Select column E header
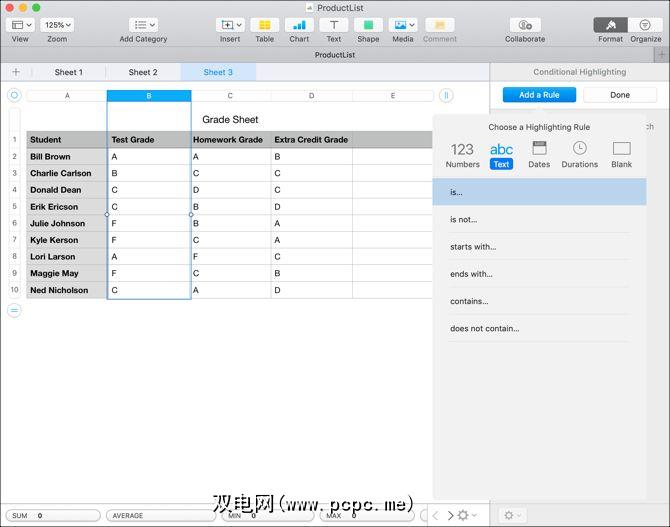 pos(393,96)
